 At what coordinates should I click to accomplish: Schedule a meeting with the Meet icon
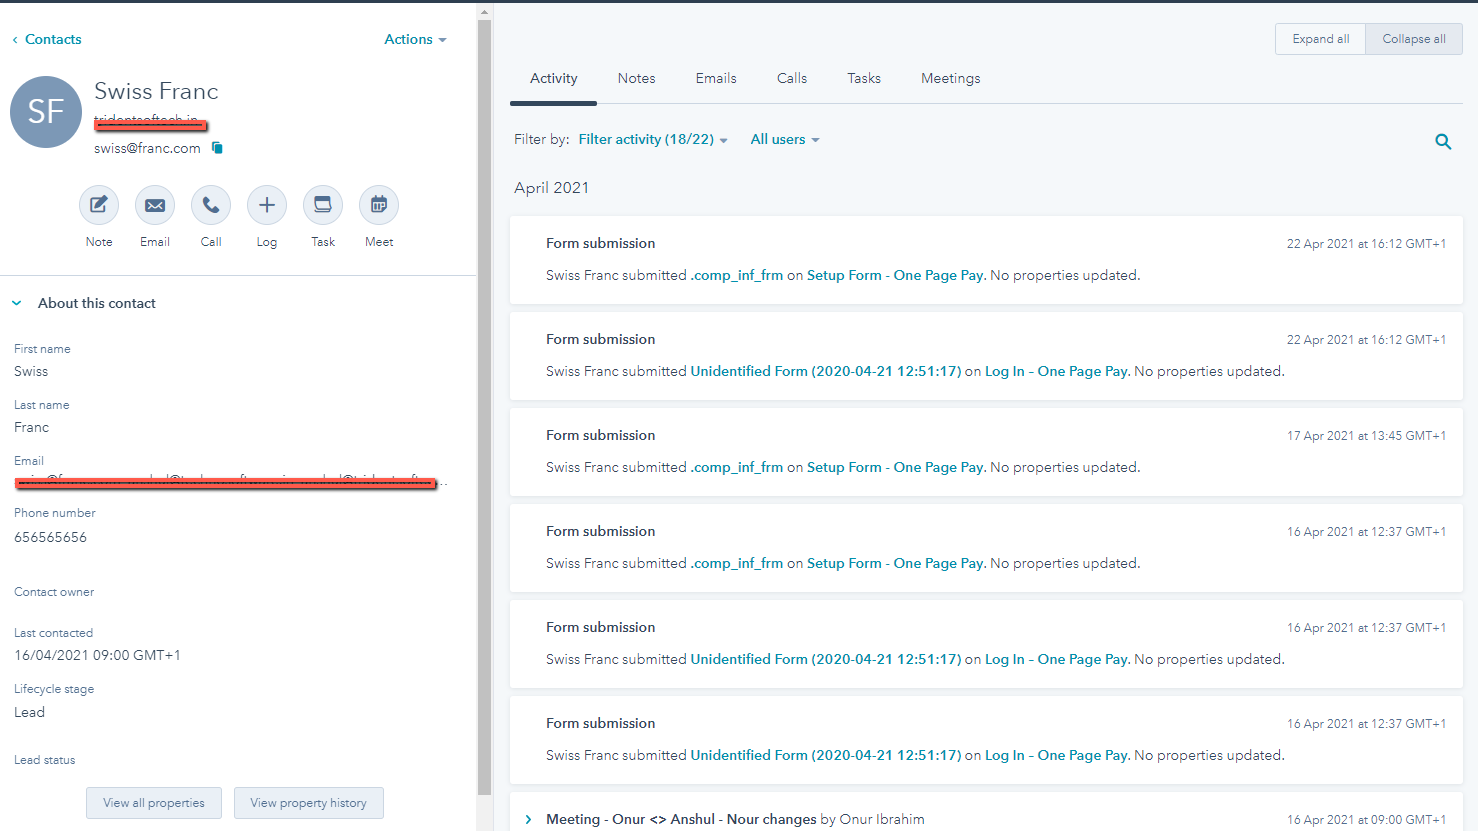[x=378, y=204]
